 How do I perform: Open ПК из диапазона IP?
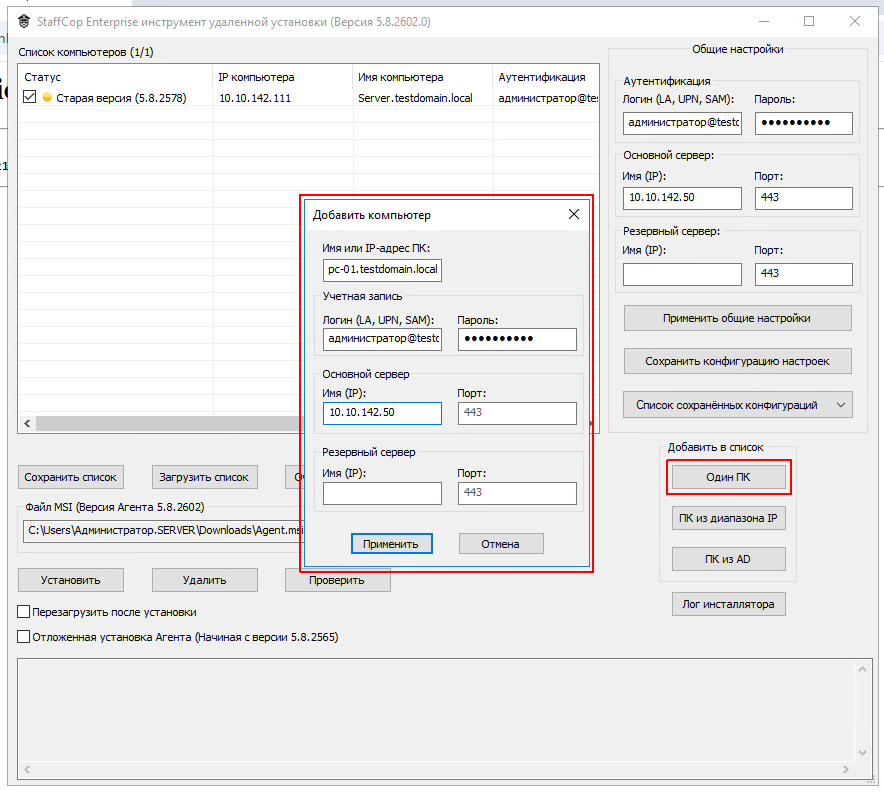coord(728,518)
